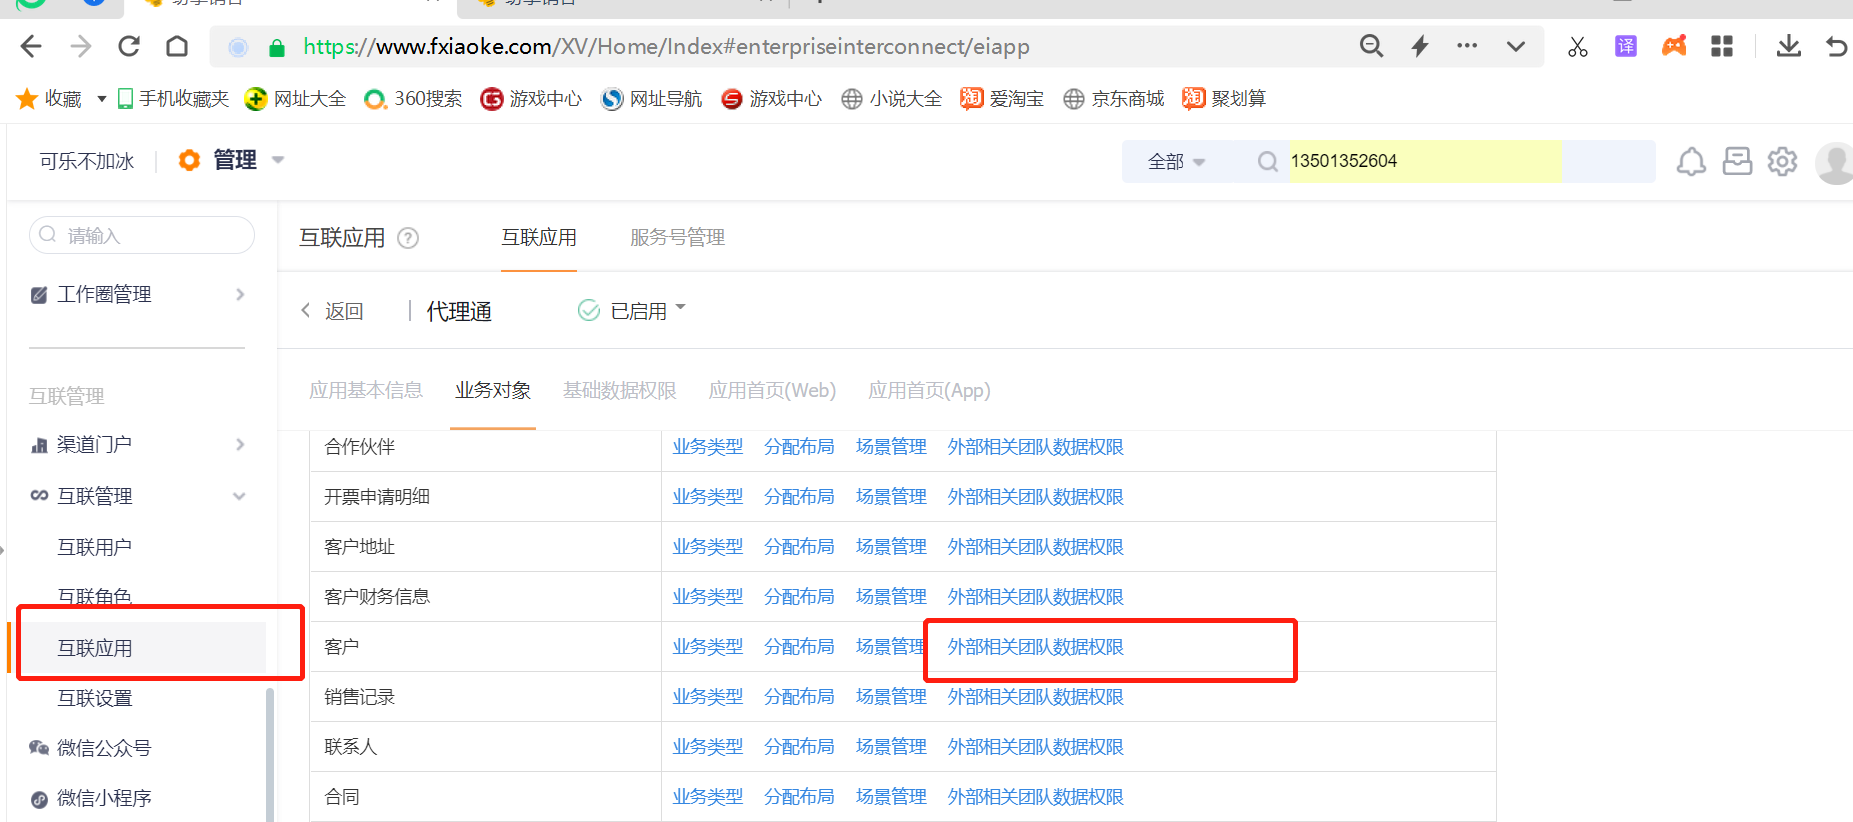Click the help question mark beside 互联应用
Image resolution: width=1853 pixels, height=822 pixels.
pyautogui.click(x=408, y=238)
